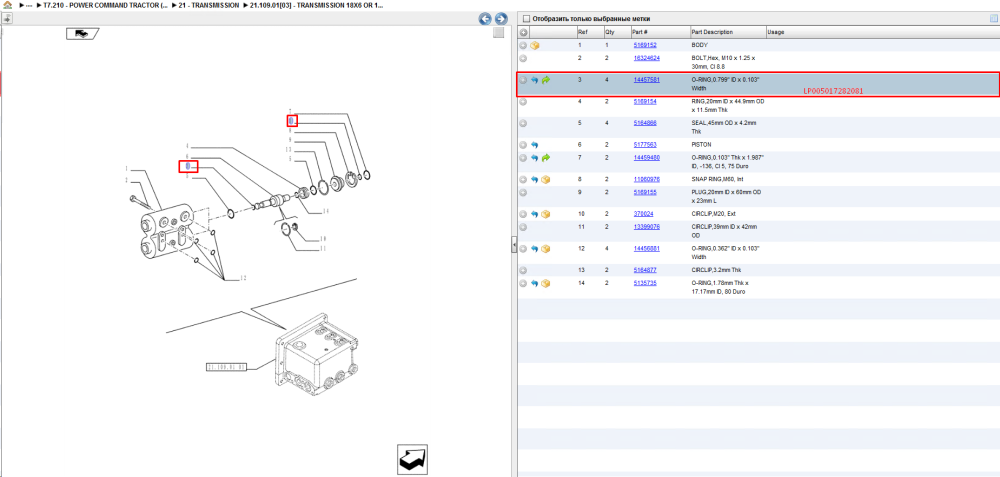The image size is (1000, 477).
Task: Open the 21.109.01[03] Transmission 18x6 breadcrumb
Action: [x=317, y=5]
